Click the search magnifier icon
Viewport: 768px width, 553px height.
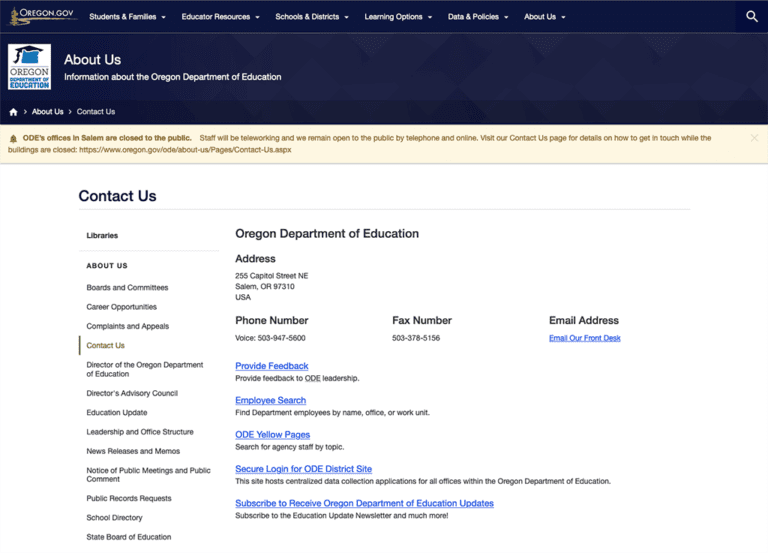752,17
